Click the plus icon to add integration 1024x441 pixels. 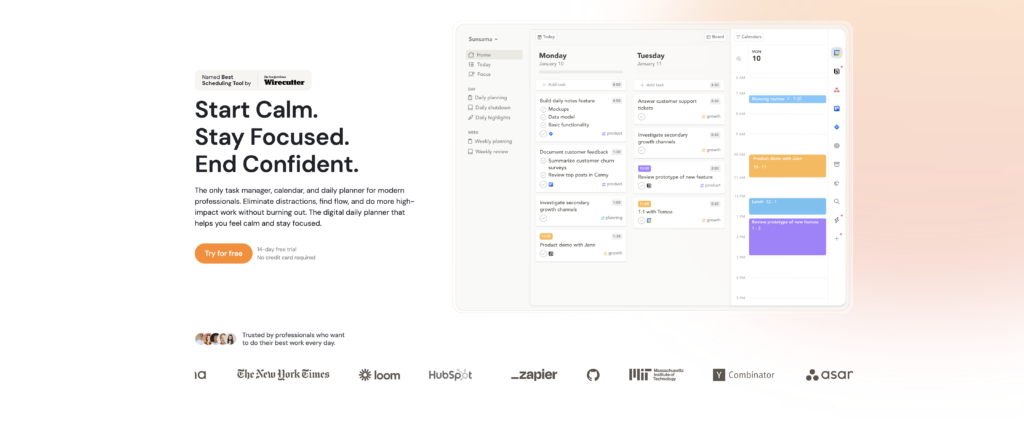[x=837, y=238]
